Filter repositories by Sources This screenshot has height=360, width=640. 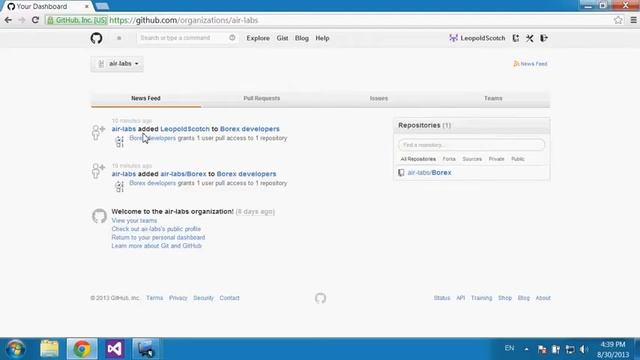(472, 159)
